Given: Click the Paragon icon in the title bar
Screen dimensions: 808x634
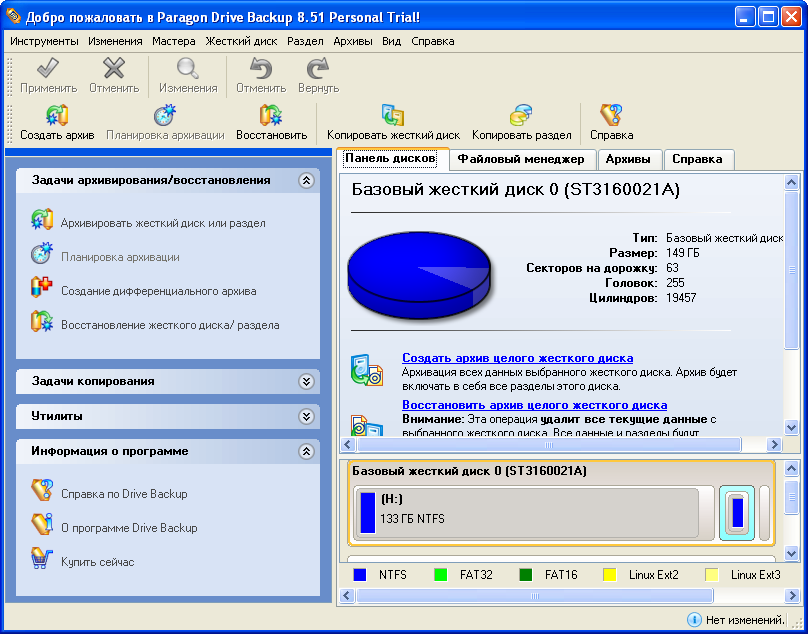Looking at the screenshot, I should (13, 16).
